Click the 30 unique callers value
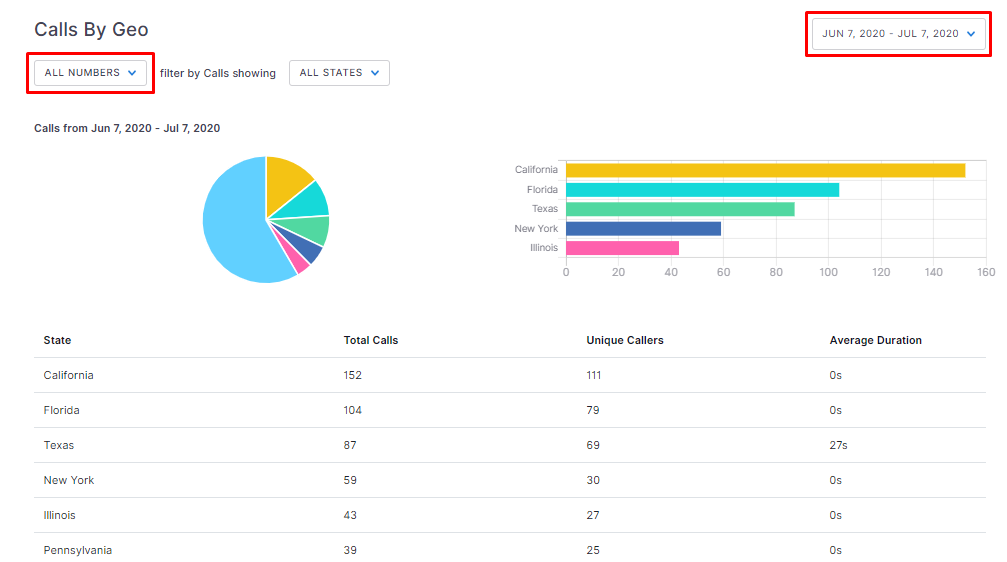The image size is (1007, 562). 593,480
